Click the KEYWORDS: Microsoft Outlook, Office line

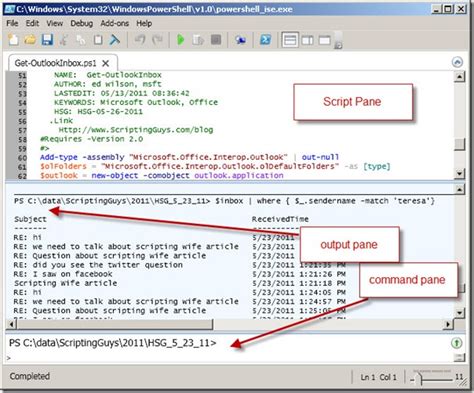136,102
